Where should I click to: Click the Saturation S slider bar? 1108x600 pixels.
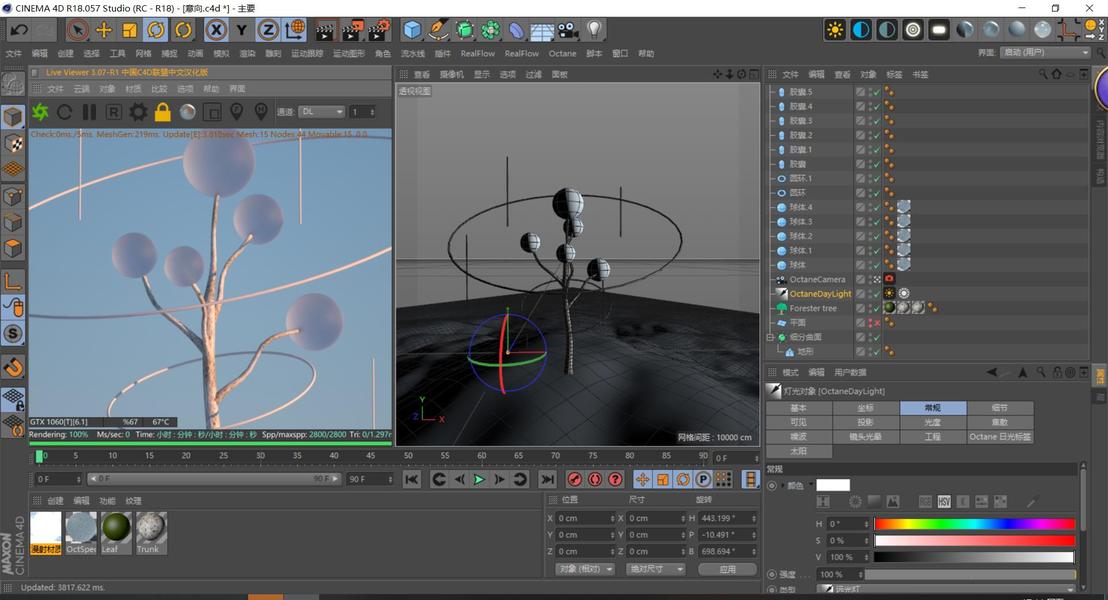(x=974, y=541)
